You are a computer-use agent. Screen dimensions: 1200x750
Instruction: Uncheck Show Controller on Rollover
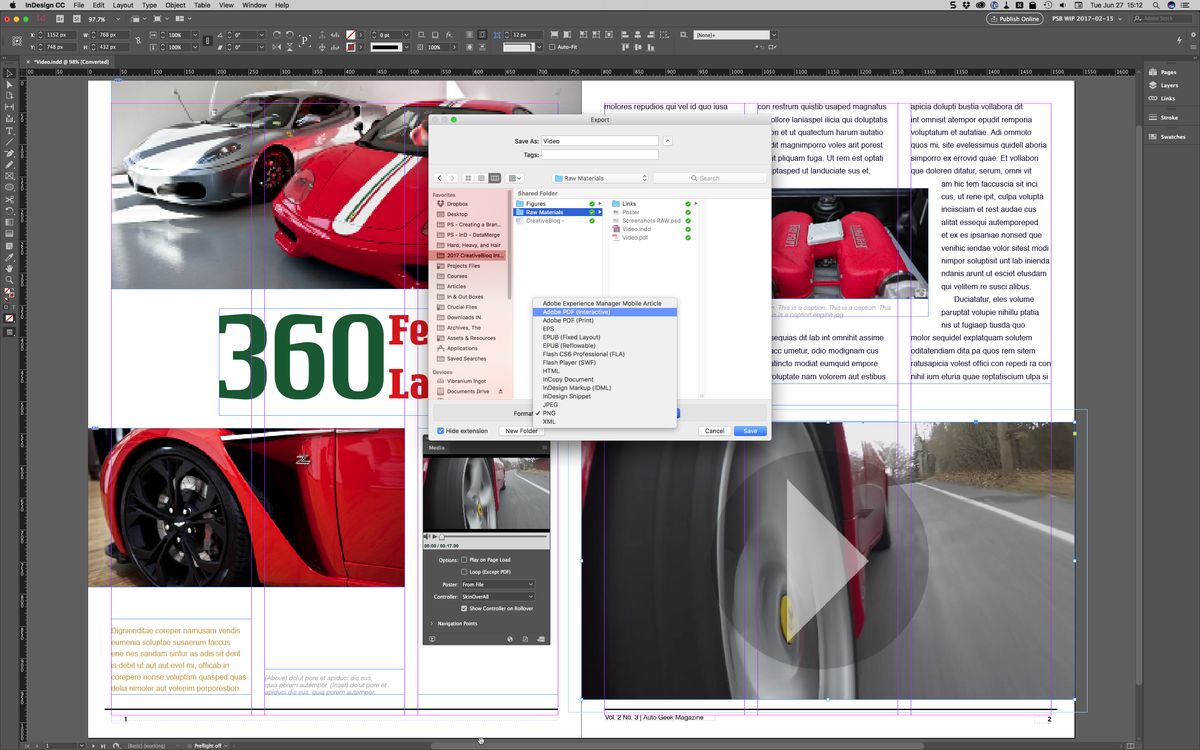pyautogui.click(x=464, y=608)
